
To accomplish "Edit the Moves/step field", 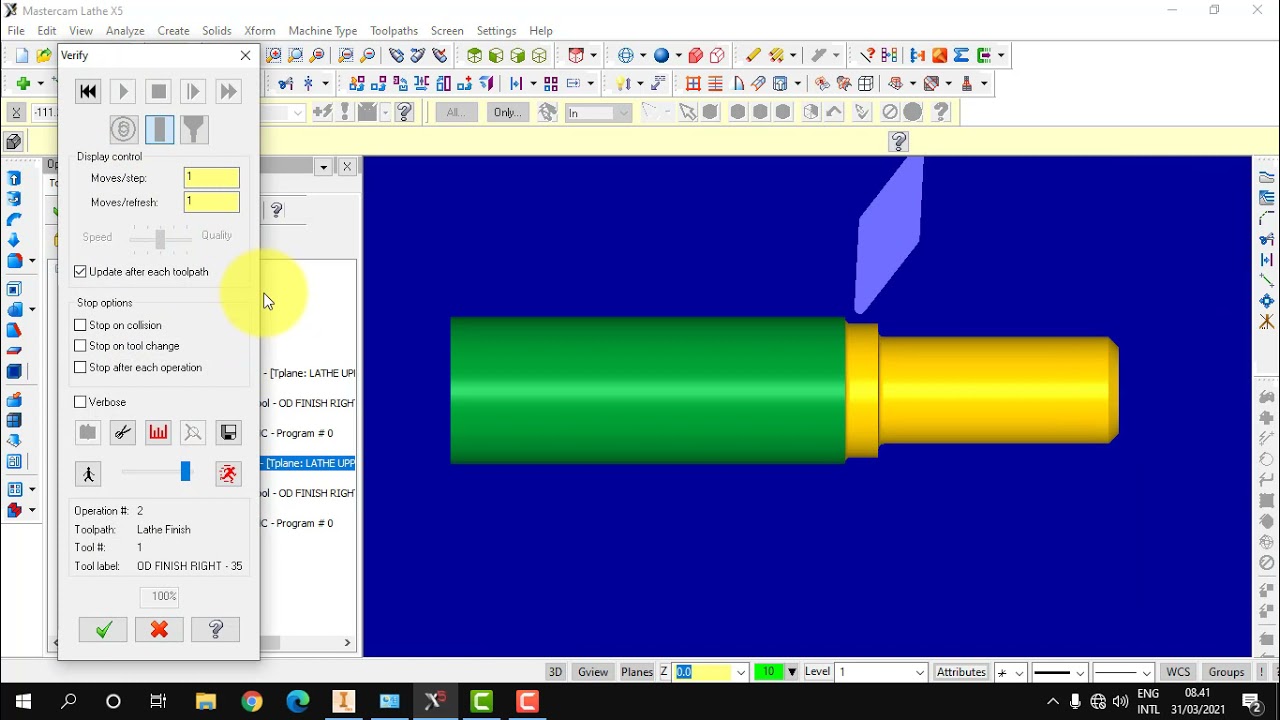I will click(211, 177).
